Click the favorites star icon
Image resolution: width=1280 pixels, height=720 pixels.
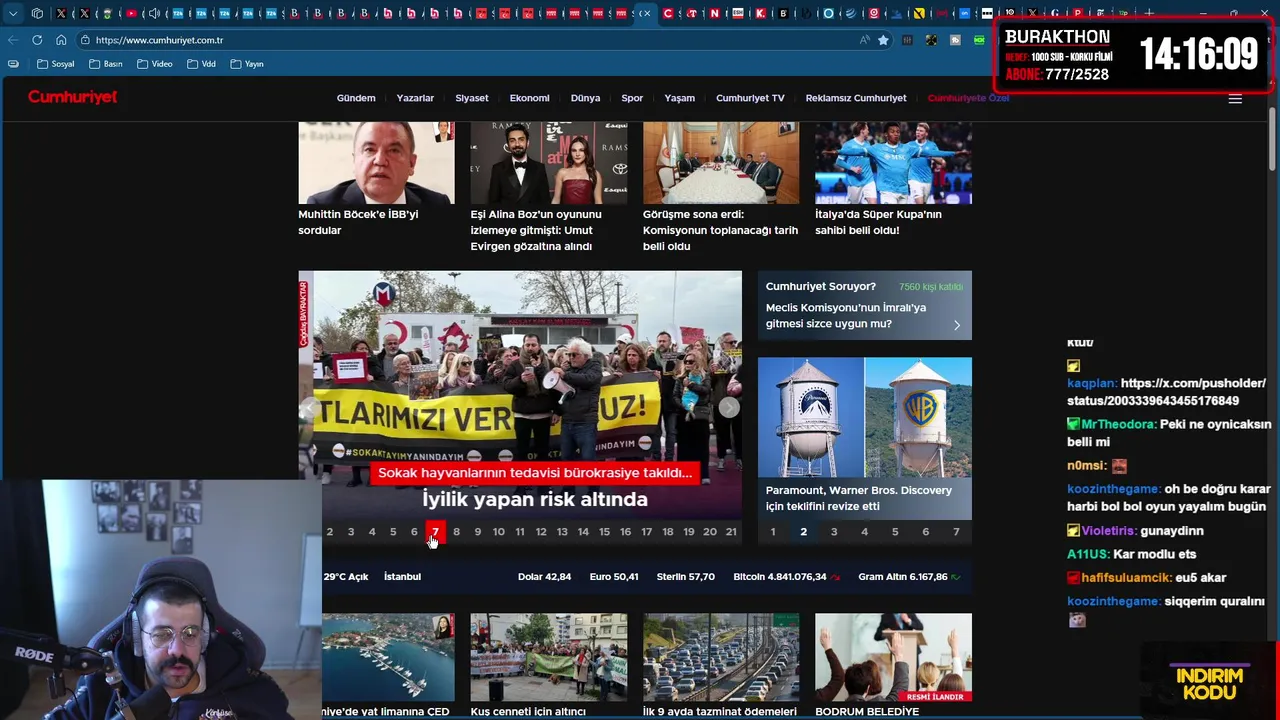[883, 40]
